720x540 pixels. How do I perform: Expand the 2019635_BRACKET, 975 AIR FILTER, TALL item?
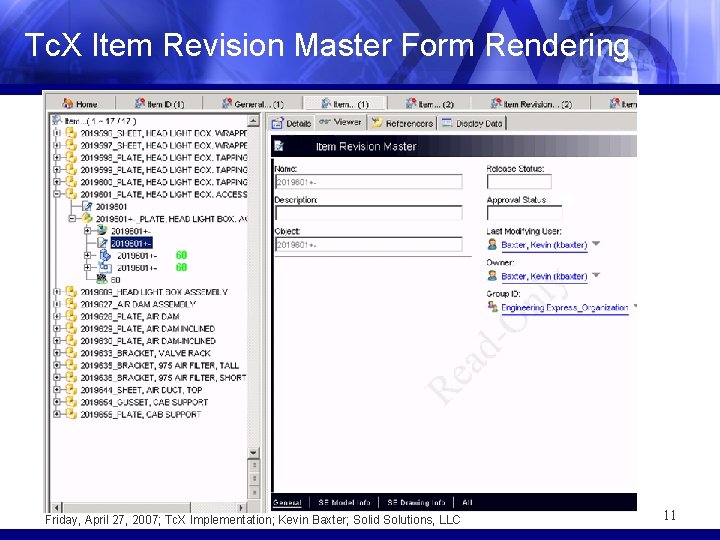coord(56,365)
